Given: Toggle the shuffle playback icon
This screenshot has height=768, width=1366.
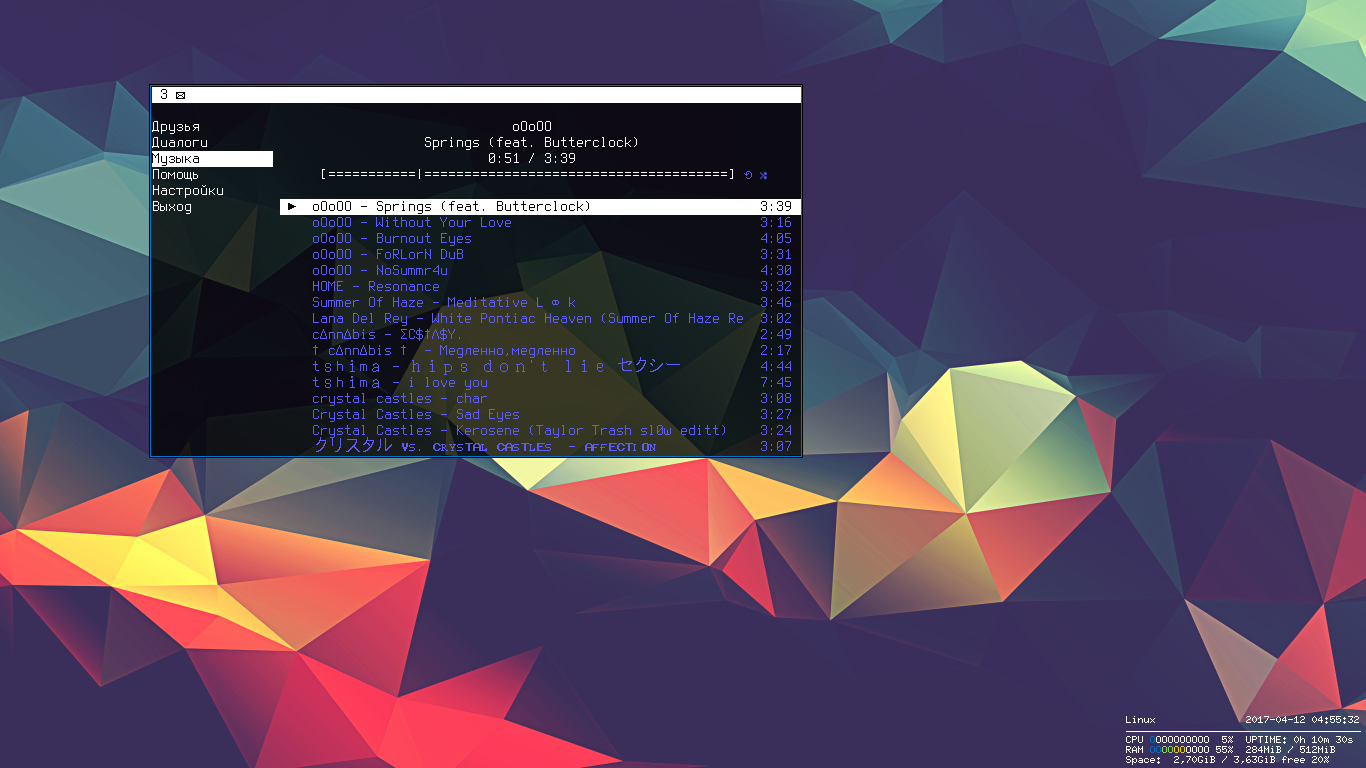Looking at the screenshot, I should click(764, 175).
